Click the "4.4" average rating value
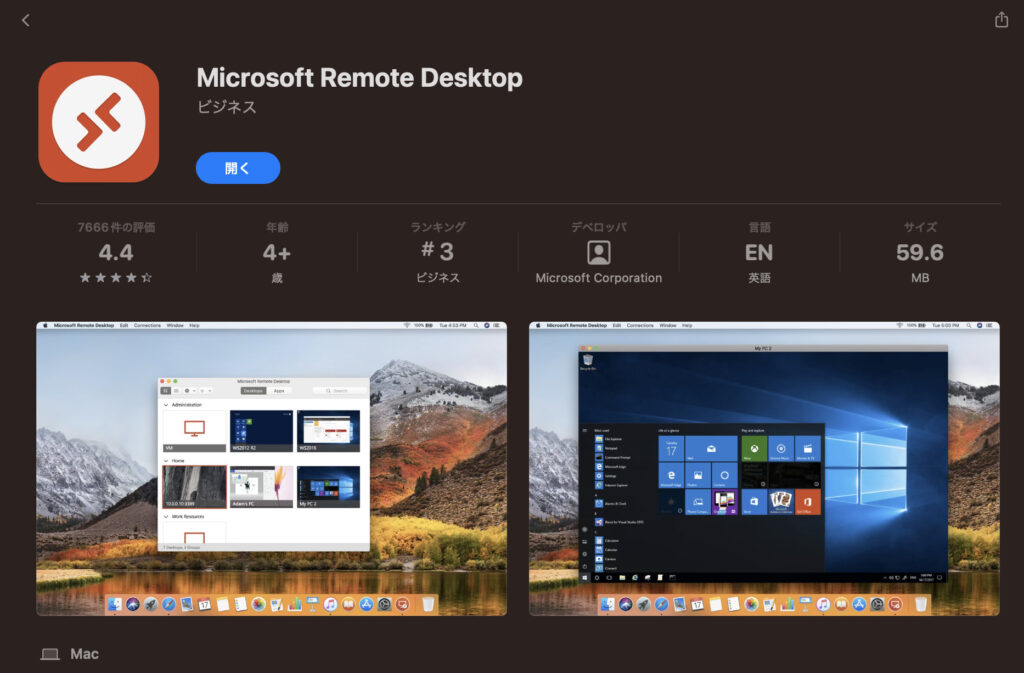This screenshot has width=1024, height=673. coord(116,253)
